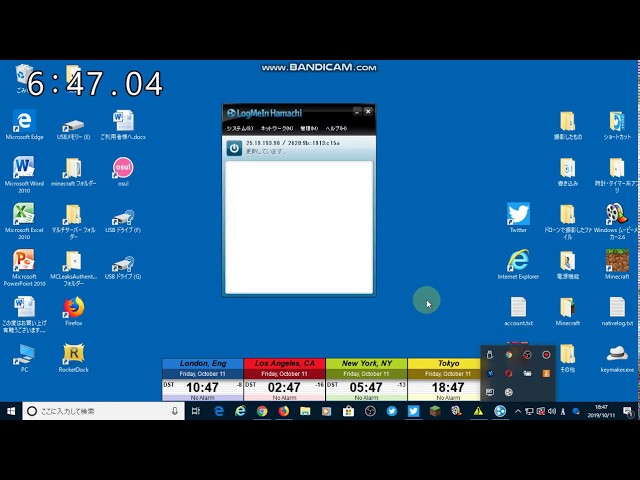640x480 pixels.
Task: Select the USB ドライブ (G) shortcut
Action: point(123,267)
